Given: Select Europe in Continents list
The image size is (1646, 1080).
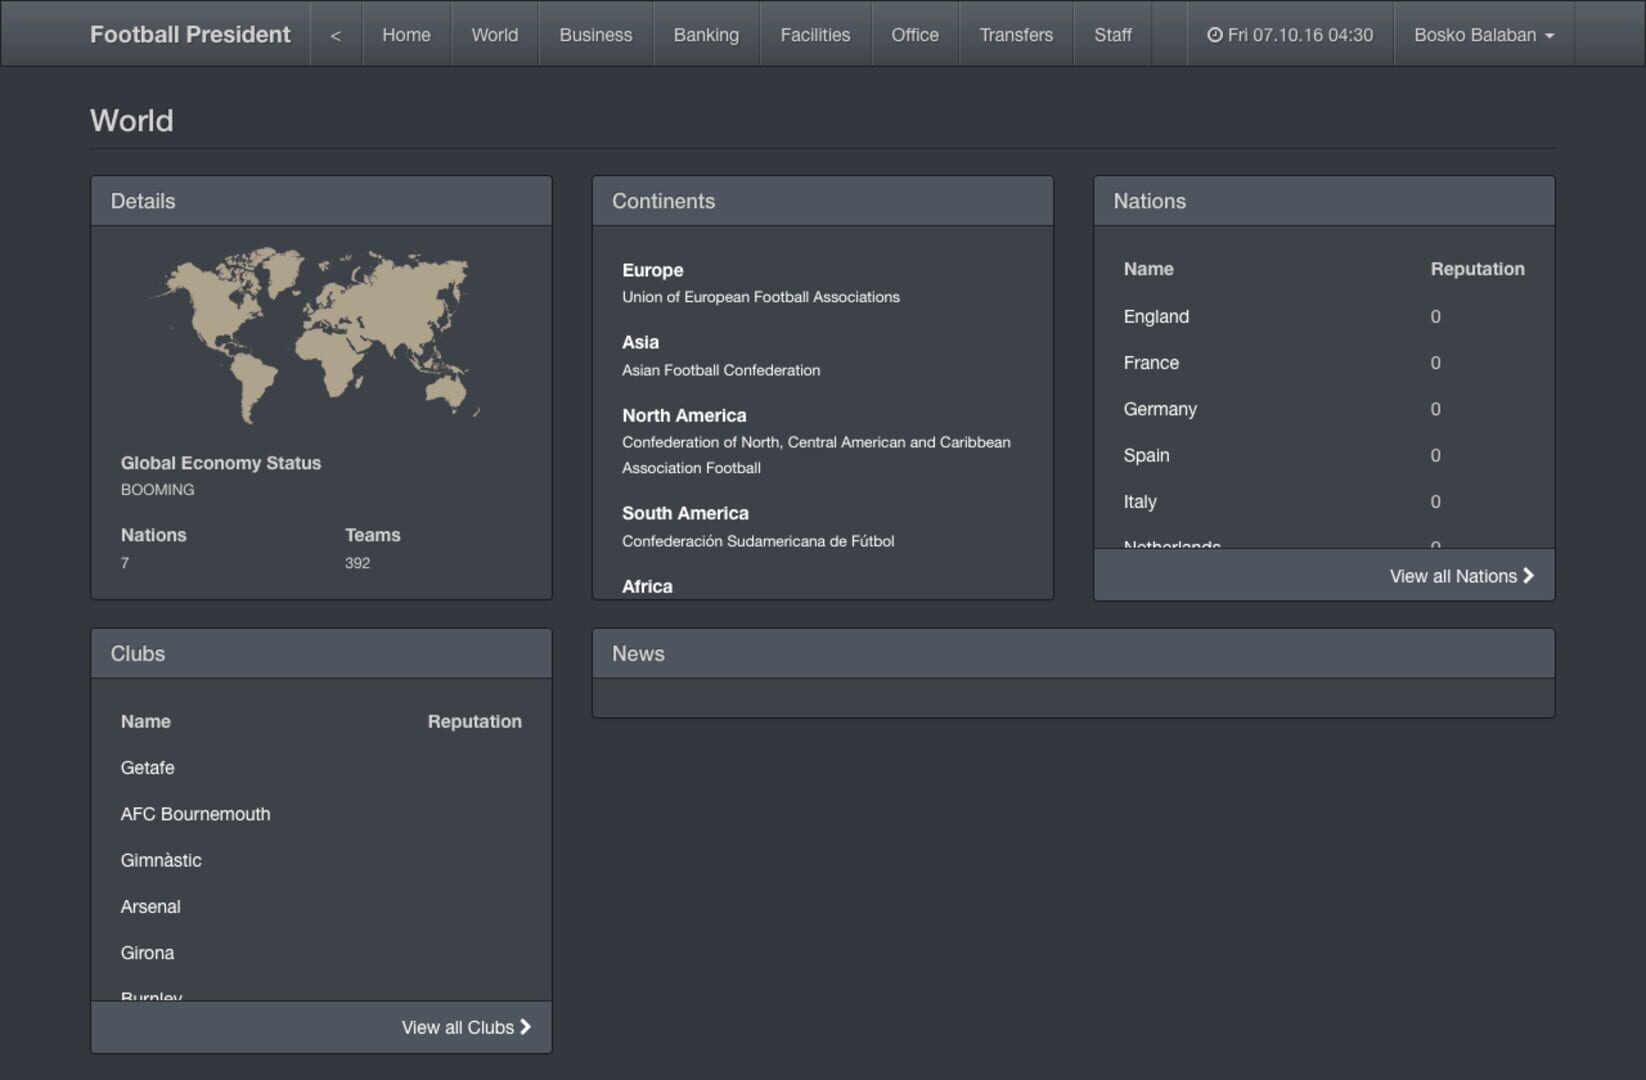Looking at the screenshot, I should tap(653, 270).
